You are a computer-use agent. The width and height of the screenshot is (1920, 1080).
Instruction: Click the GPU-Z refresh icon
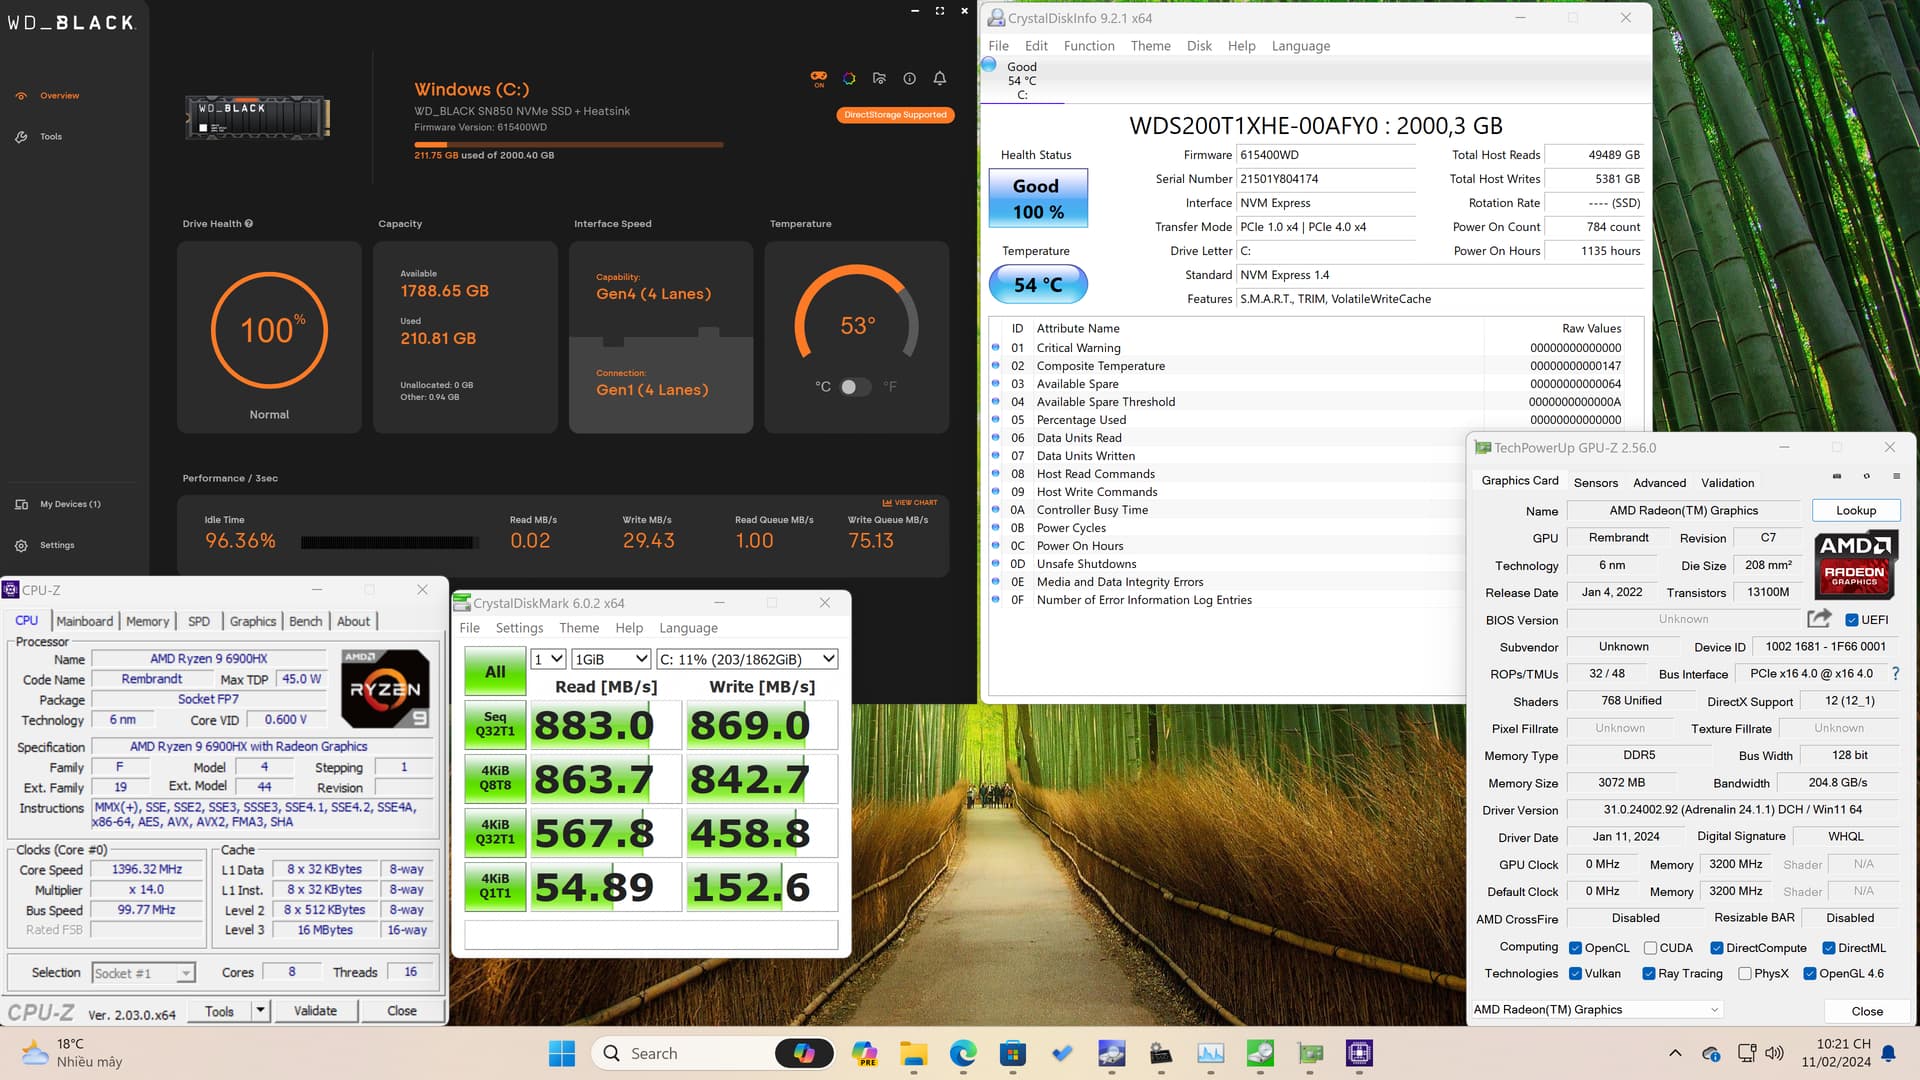click(x=1866, y=476)
